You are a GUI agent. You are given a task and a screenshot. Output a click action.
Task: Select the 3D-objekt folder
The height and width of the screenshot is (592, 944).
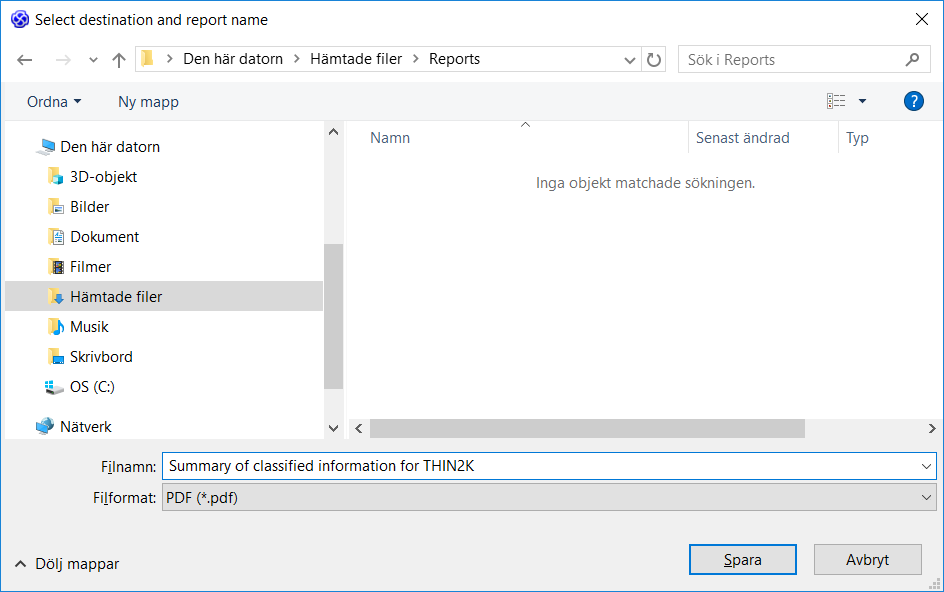click(x=103, y=177)
